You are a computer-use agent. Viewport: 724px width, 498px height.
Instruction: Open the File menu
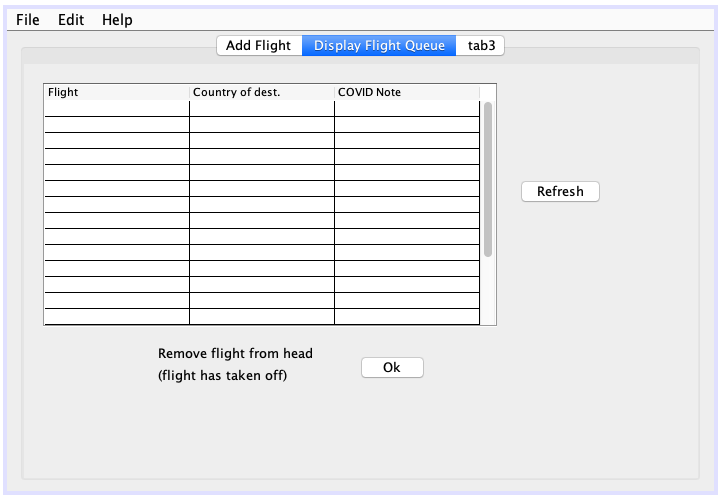[28, 20]
